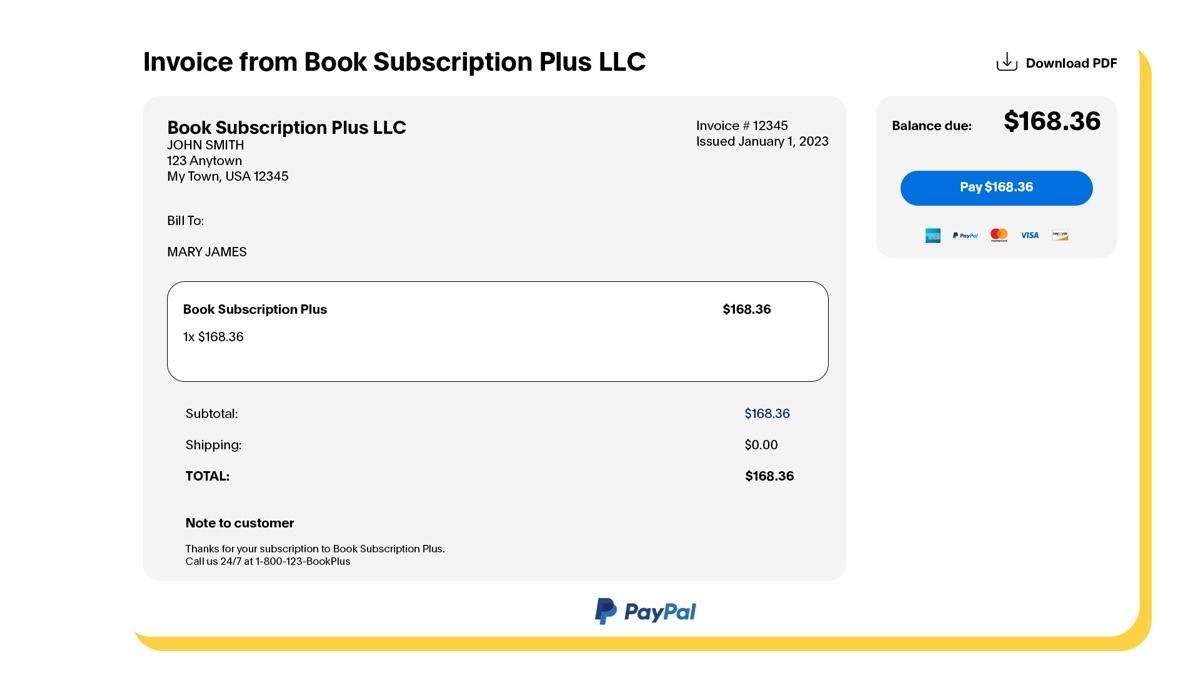Click the Note to customer heading
This screenshot has height=675, width=1200.
[x=240, y=523]
